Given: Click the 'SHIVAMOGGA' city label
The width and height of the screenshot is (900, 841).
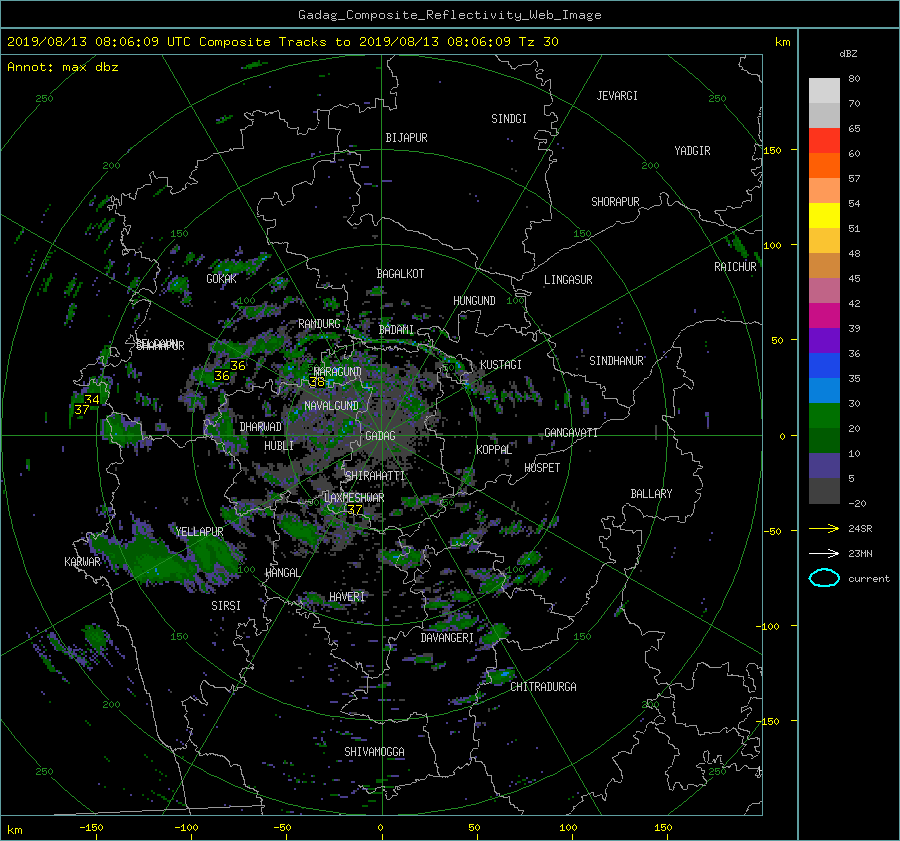Looking at the screenshot, I should point(374,752).
